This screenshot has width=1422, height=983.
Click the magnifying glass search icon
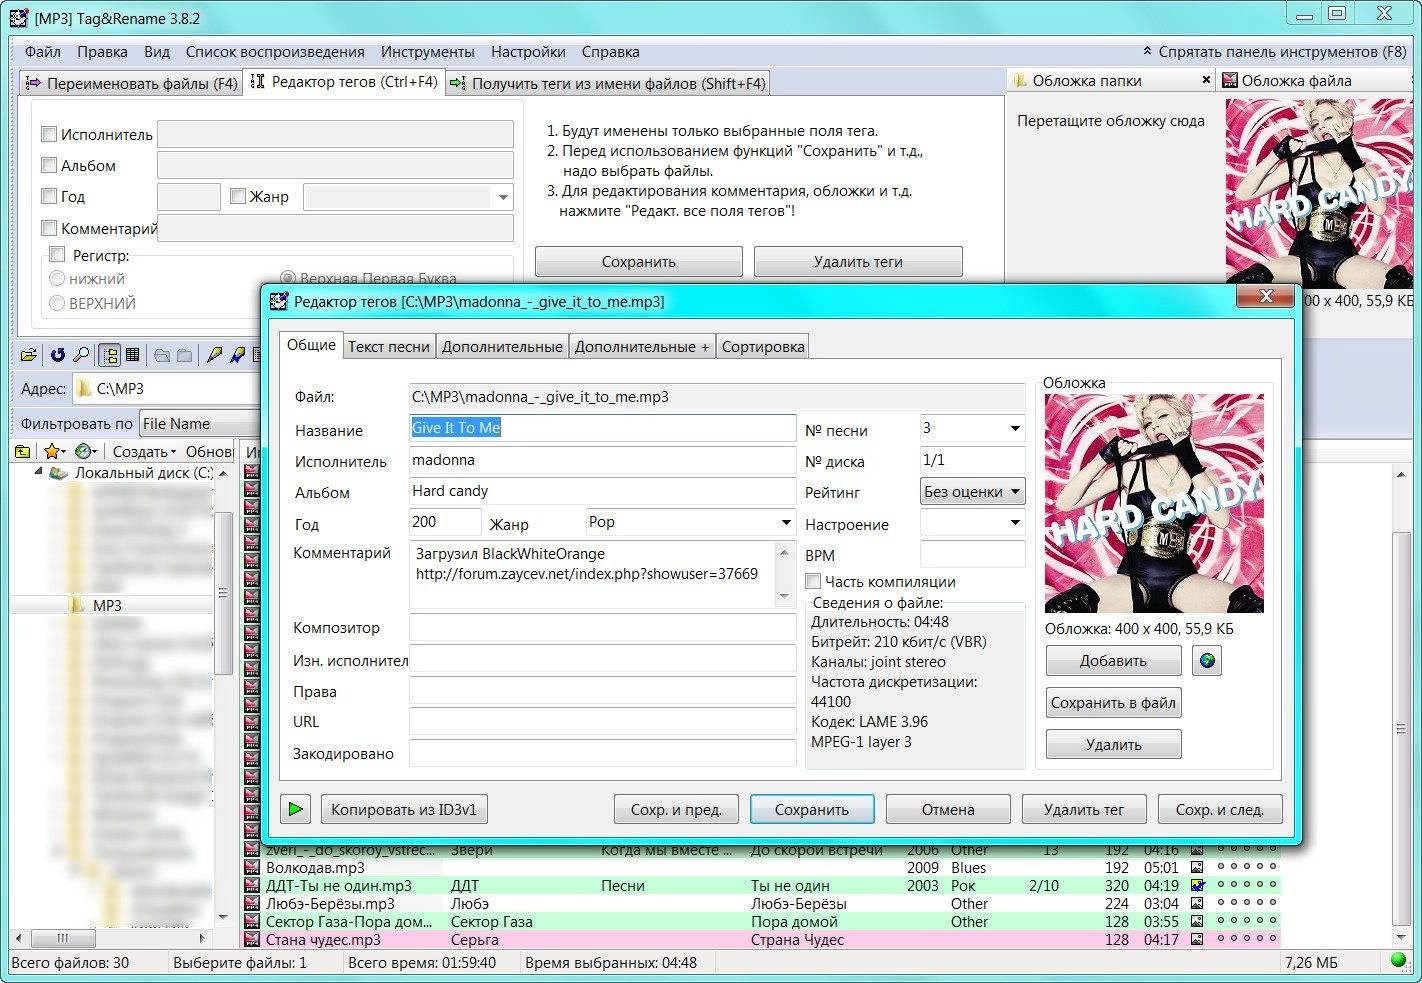click(82, 355)
